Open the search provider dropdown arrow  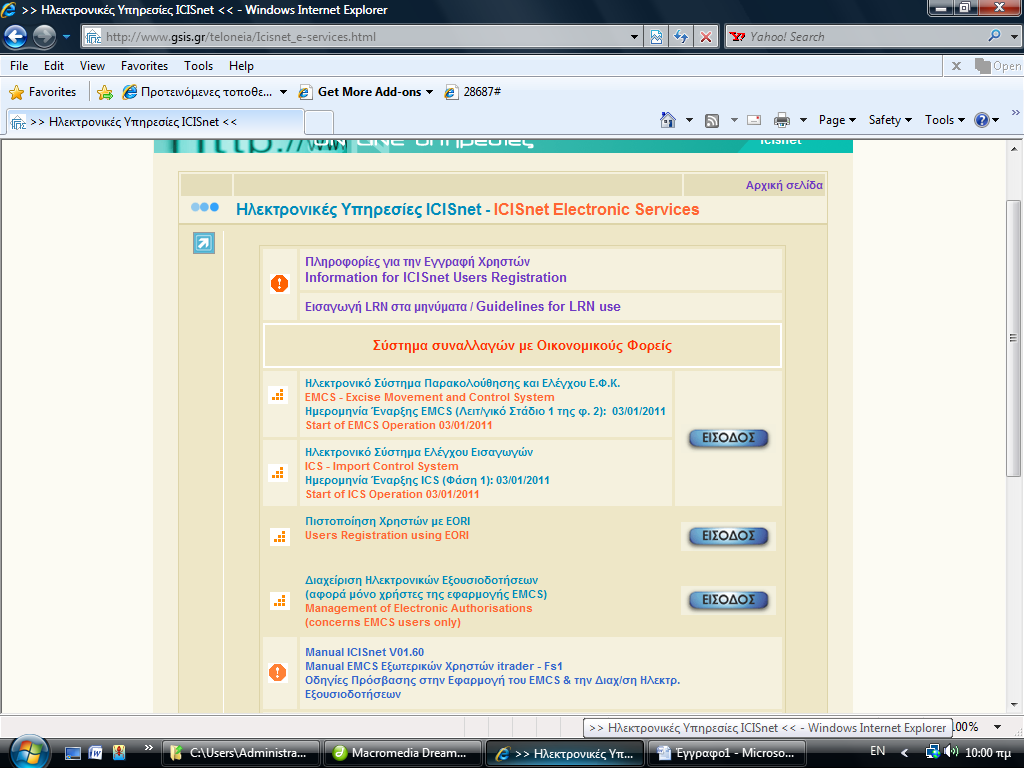(x=1014, y=37)
